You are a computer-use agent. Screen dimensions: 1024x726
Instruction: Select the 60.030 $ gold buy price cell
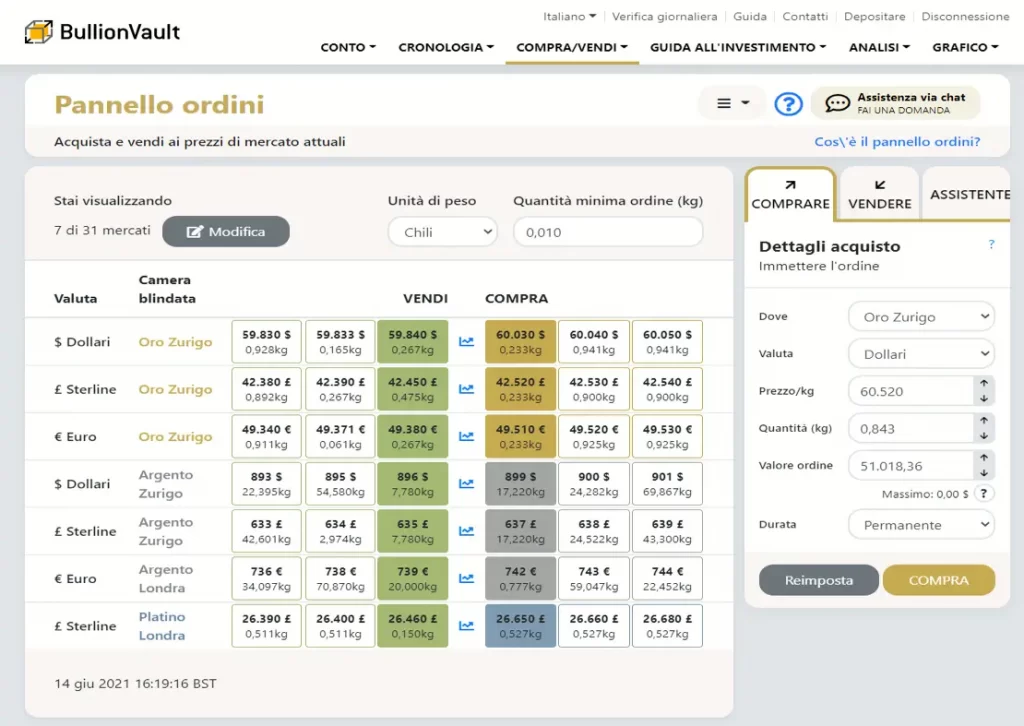pyautogui.click(x=520, y=342)
